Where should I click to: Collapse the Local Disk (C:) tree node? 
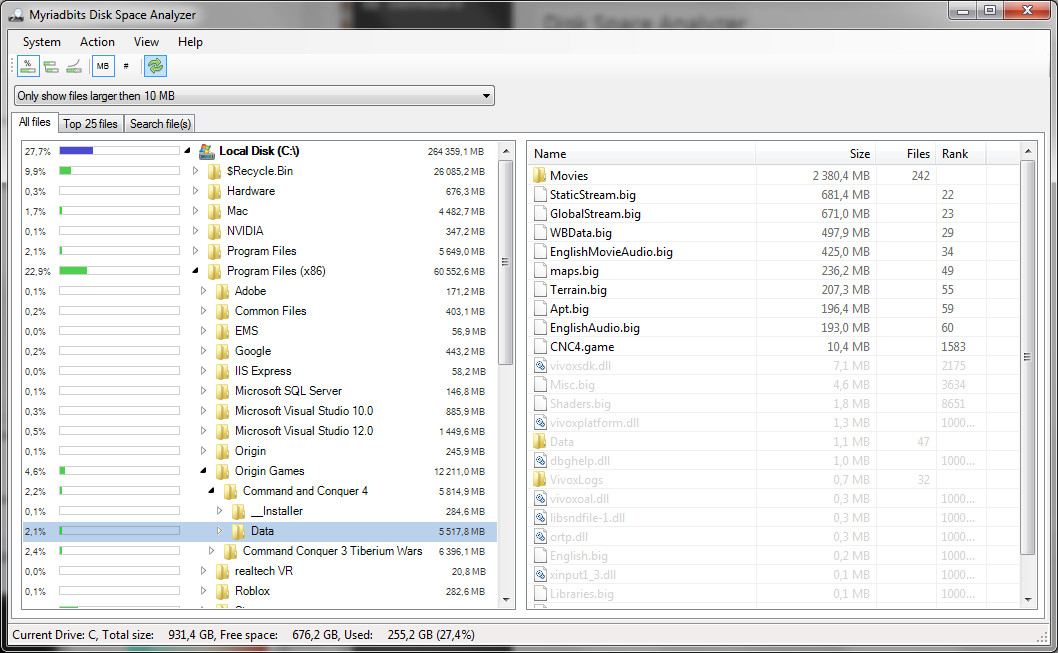coord(188,151)
